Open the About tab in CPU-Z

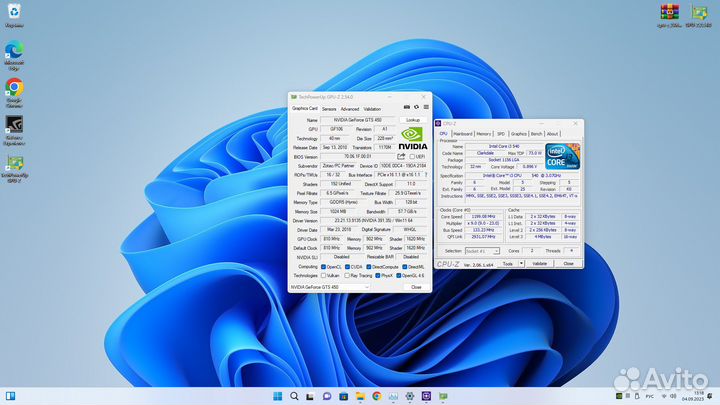click(552, 134)
